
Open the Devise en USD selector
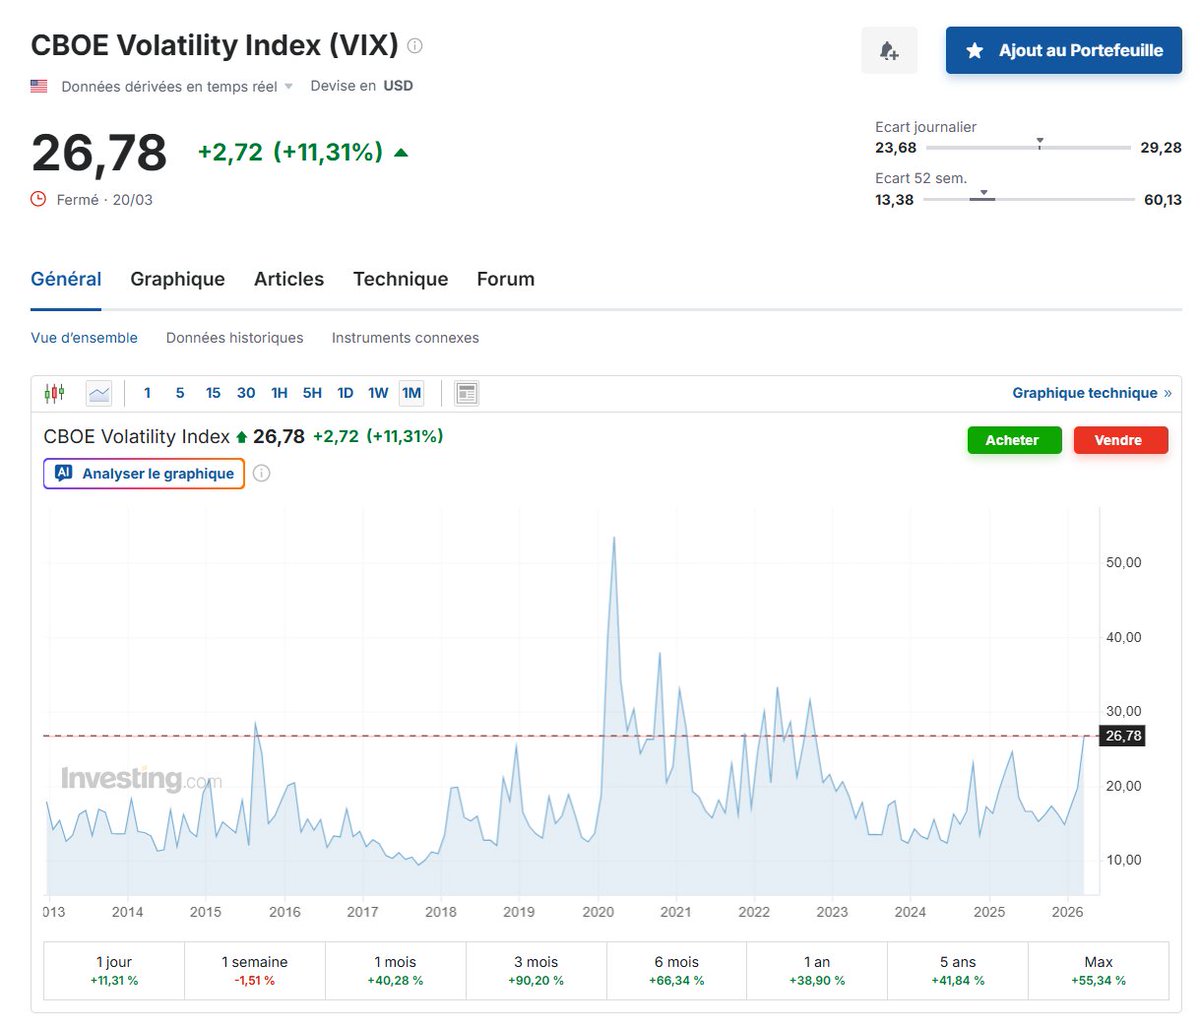click(x=361, y=86)
